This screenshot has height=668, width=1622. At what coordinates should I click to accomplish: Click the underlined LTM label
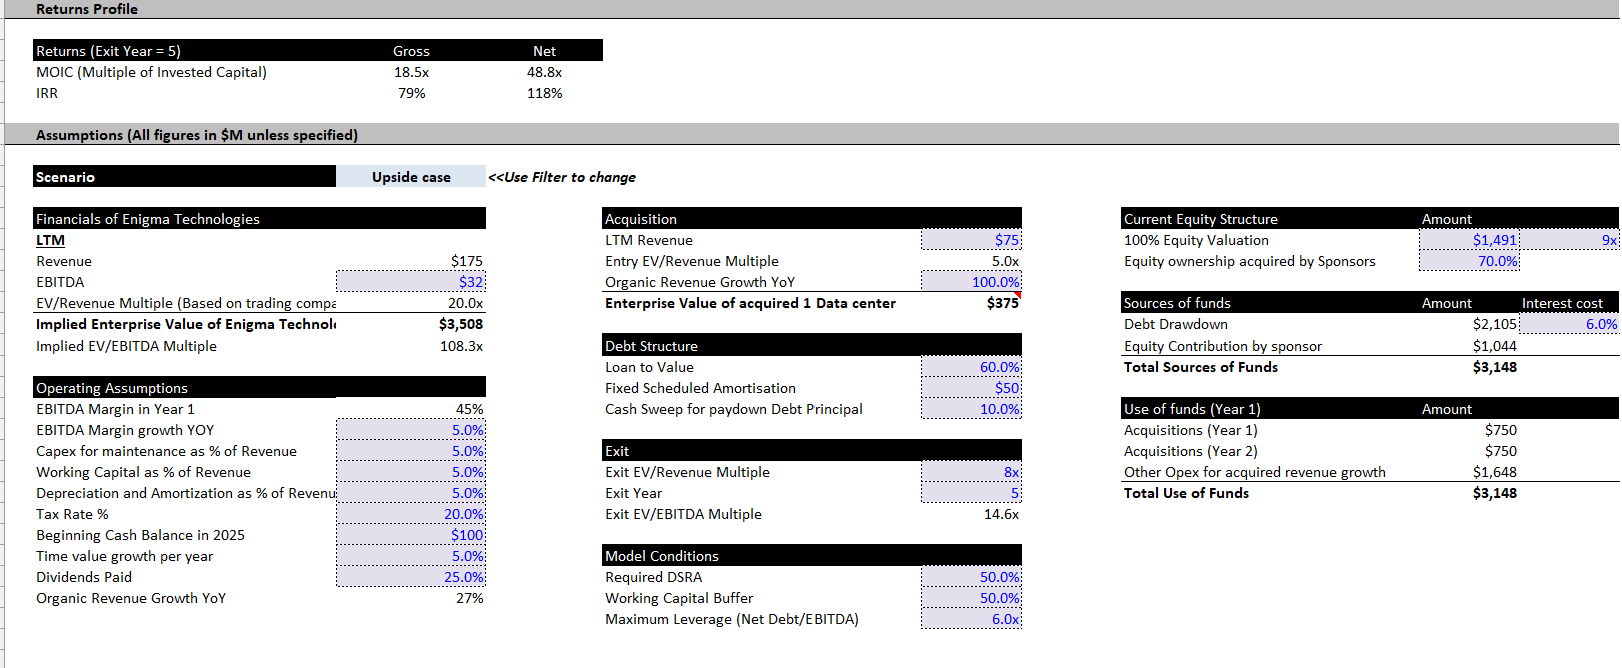pos(50,240)
